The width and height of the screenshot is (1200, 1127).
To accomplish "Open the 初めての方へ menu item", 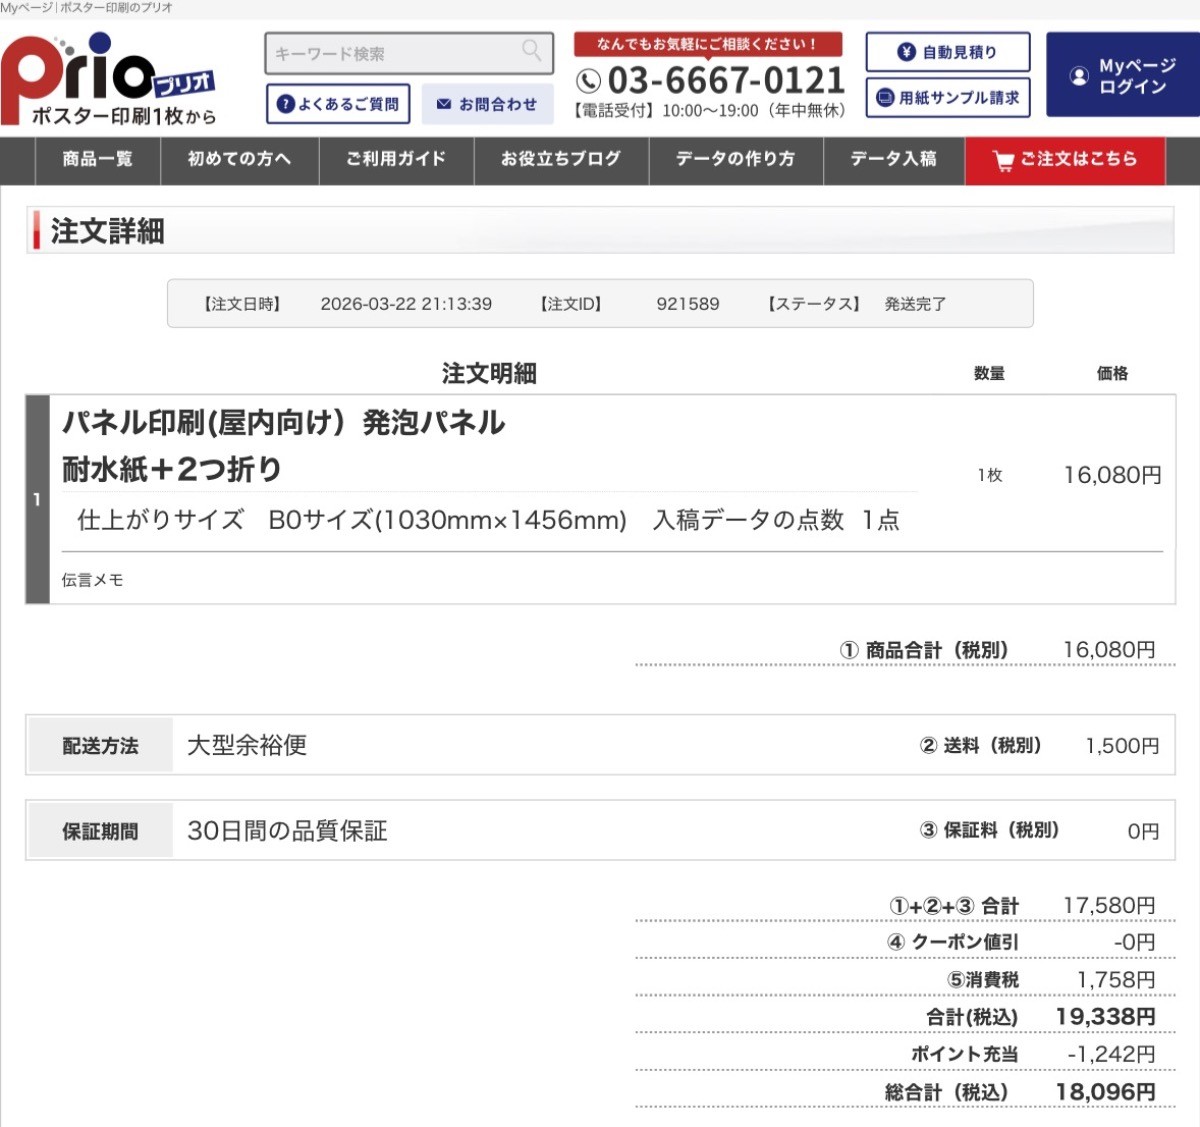I will 239,159.
